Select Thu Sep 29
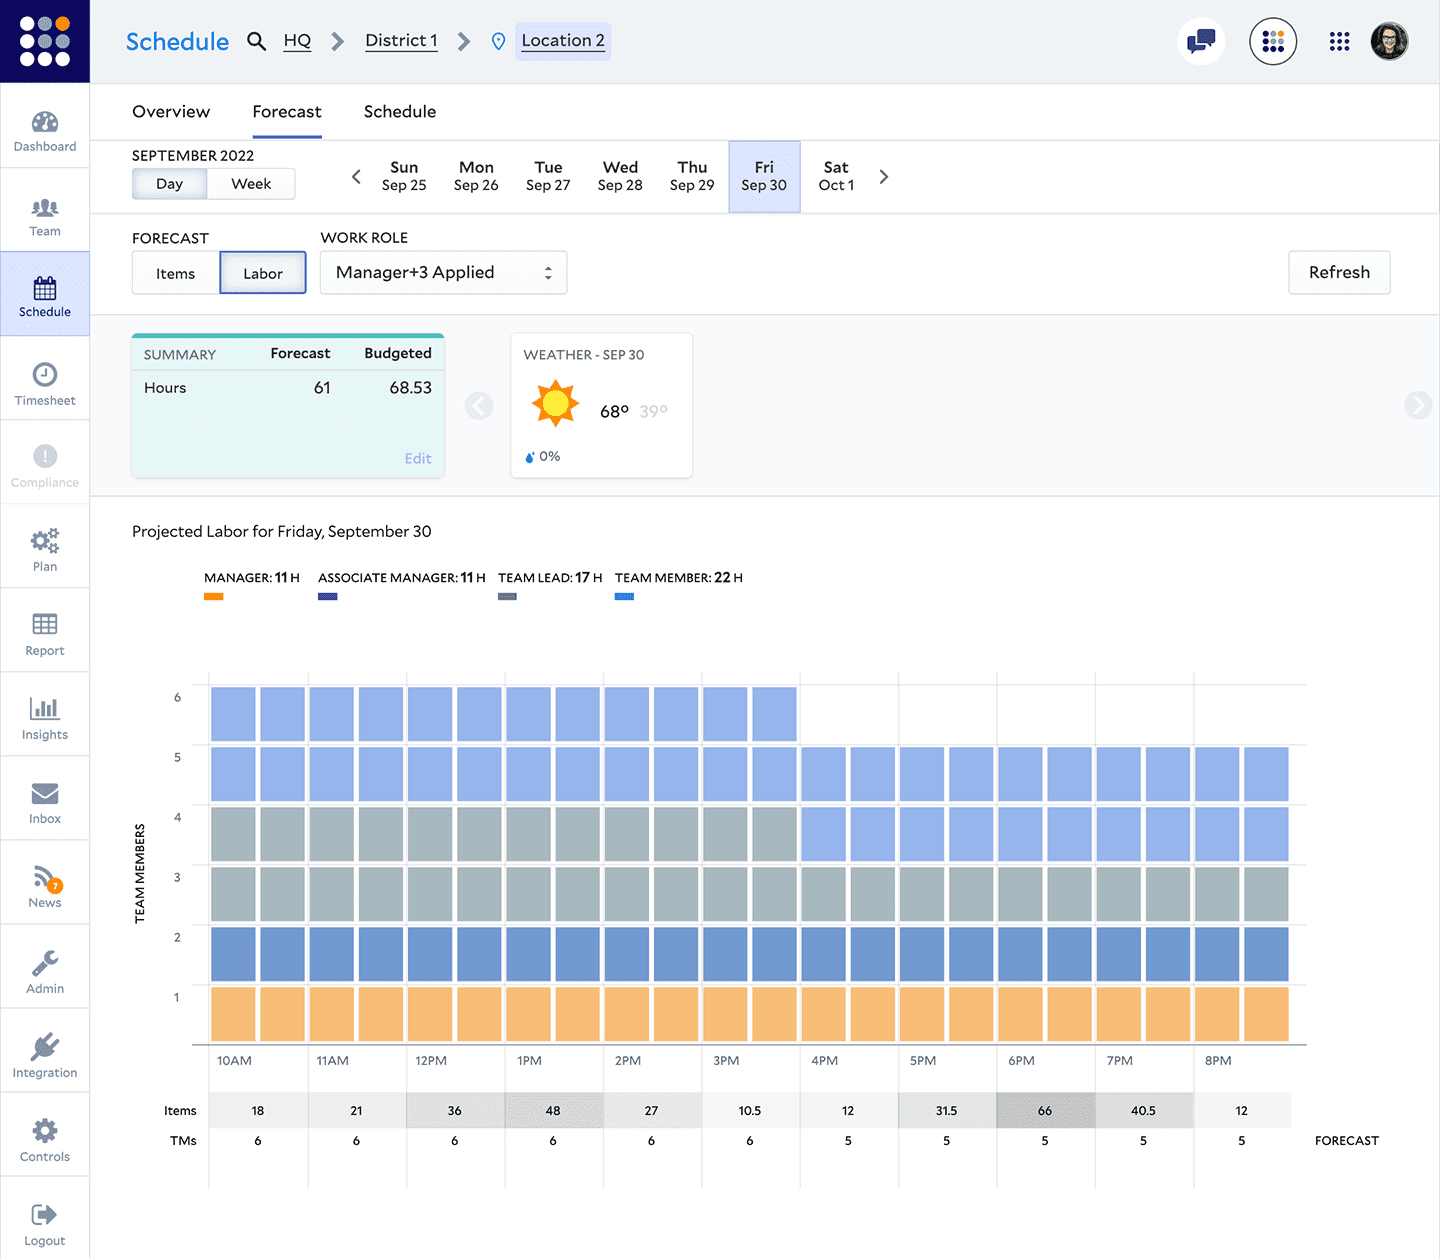Image resolution: width=1440 pixels, height=1259 pixels. click(x=692, y=176)
